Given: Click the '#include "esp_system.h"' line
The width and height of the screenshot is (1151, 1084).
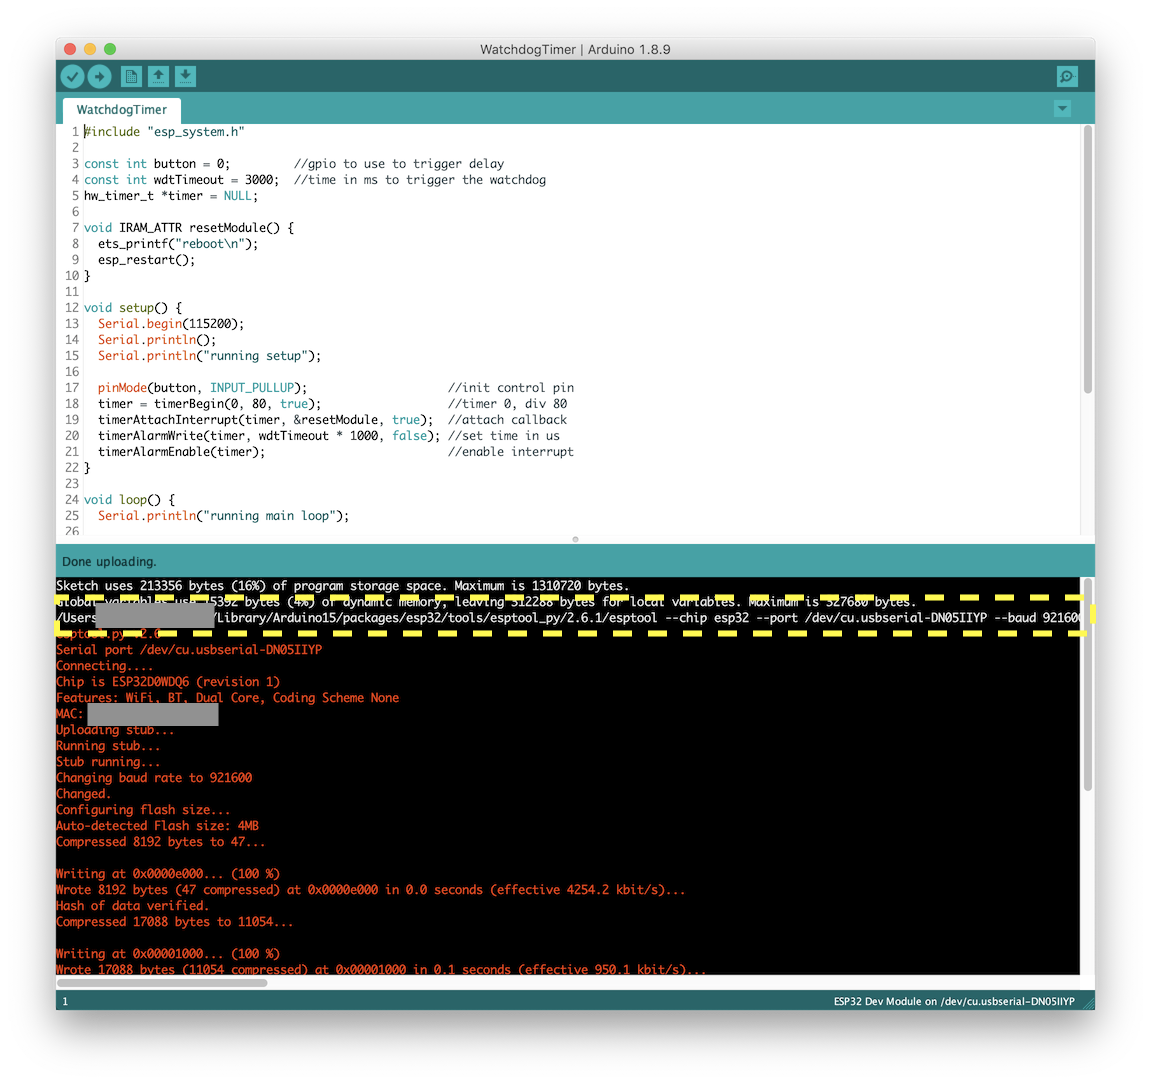Looking at the screenshot, I should (x=164, y=132).
